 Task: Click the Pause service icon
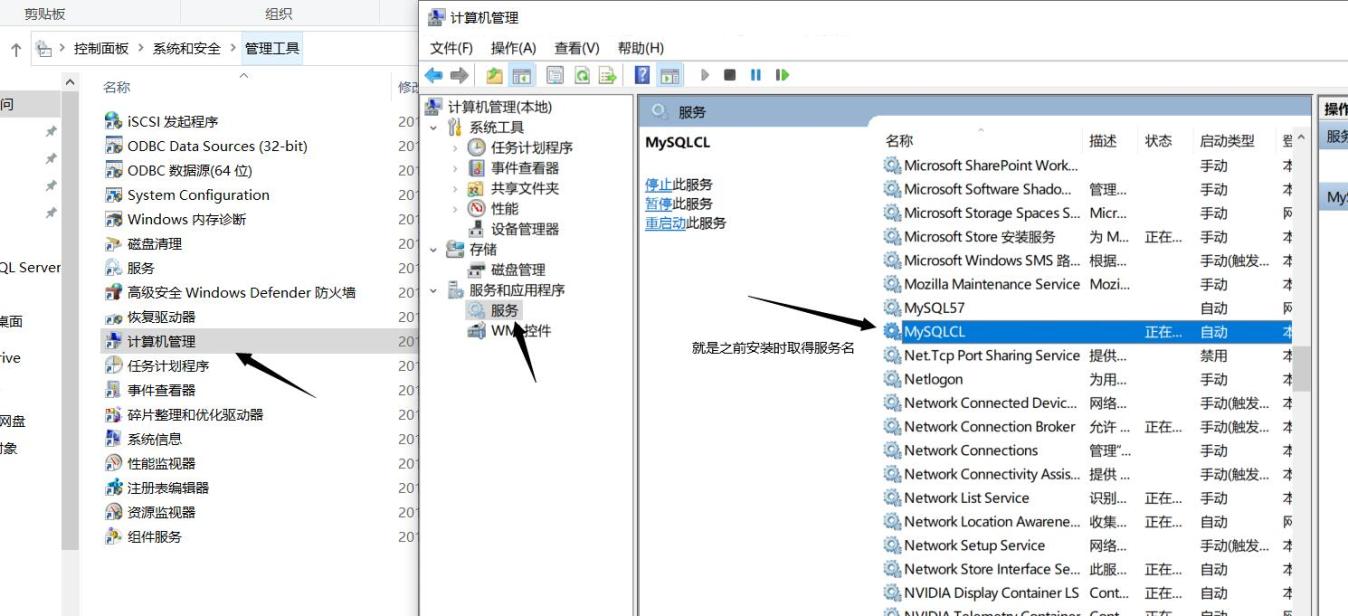[x=756, y=75]
